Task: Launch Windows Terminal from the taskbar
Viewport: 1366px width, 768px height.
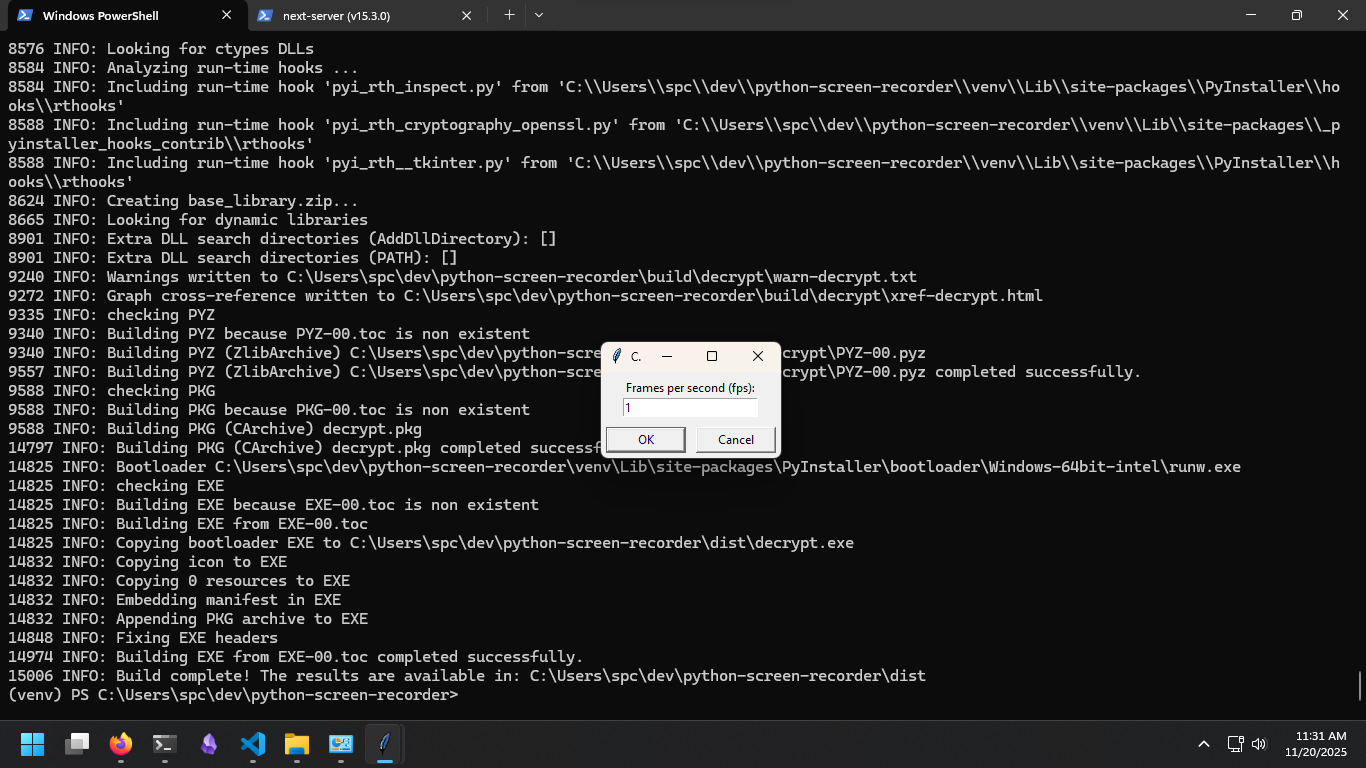Action: 163,744
